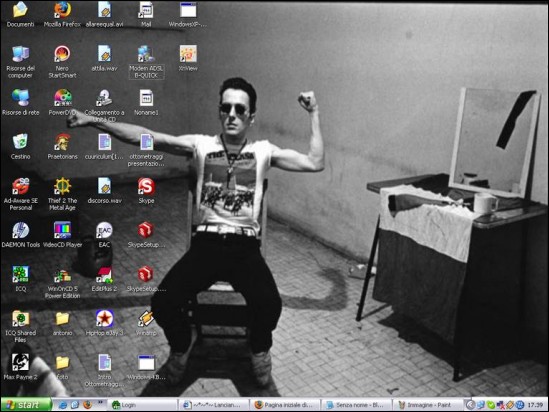Viewport: 549px width, 412px height.
Task: Click the taskbar clock showing 17.39
Action: 535,405
